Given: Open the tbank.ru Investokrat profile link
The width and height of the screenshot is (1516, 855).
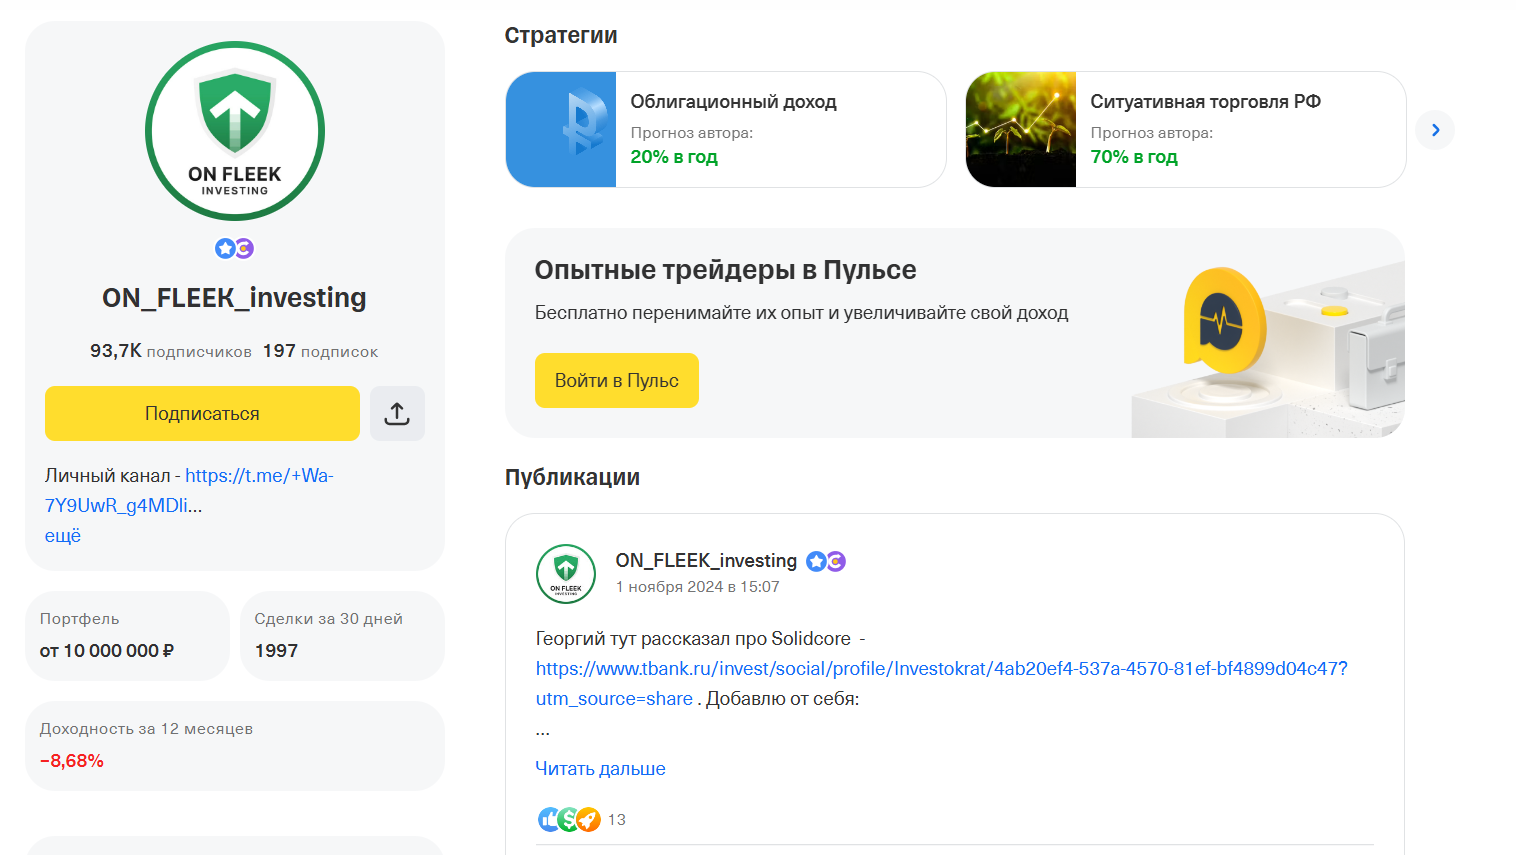Looking at the screenshot, I should (x=941, y=683).
